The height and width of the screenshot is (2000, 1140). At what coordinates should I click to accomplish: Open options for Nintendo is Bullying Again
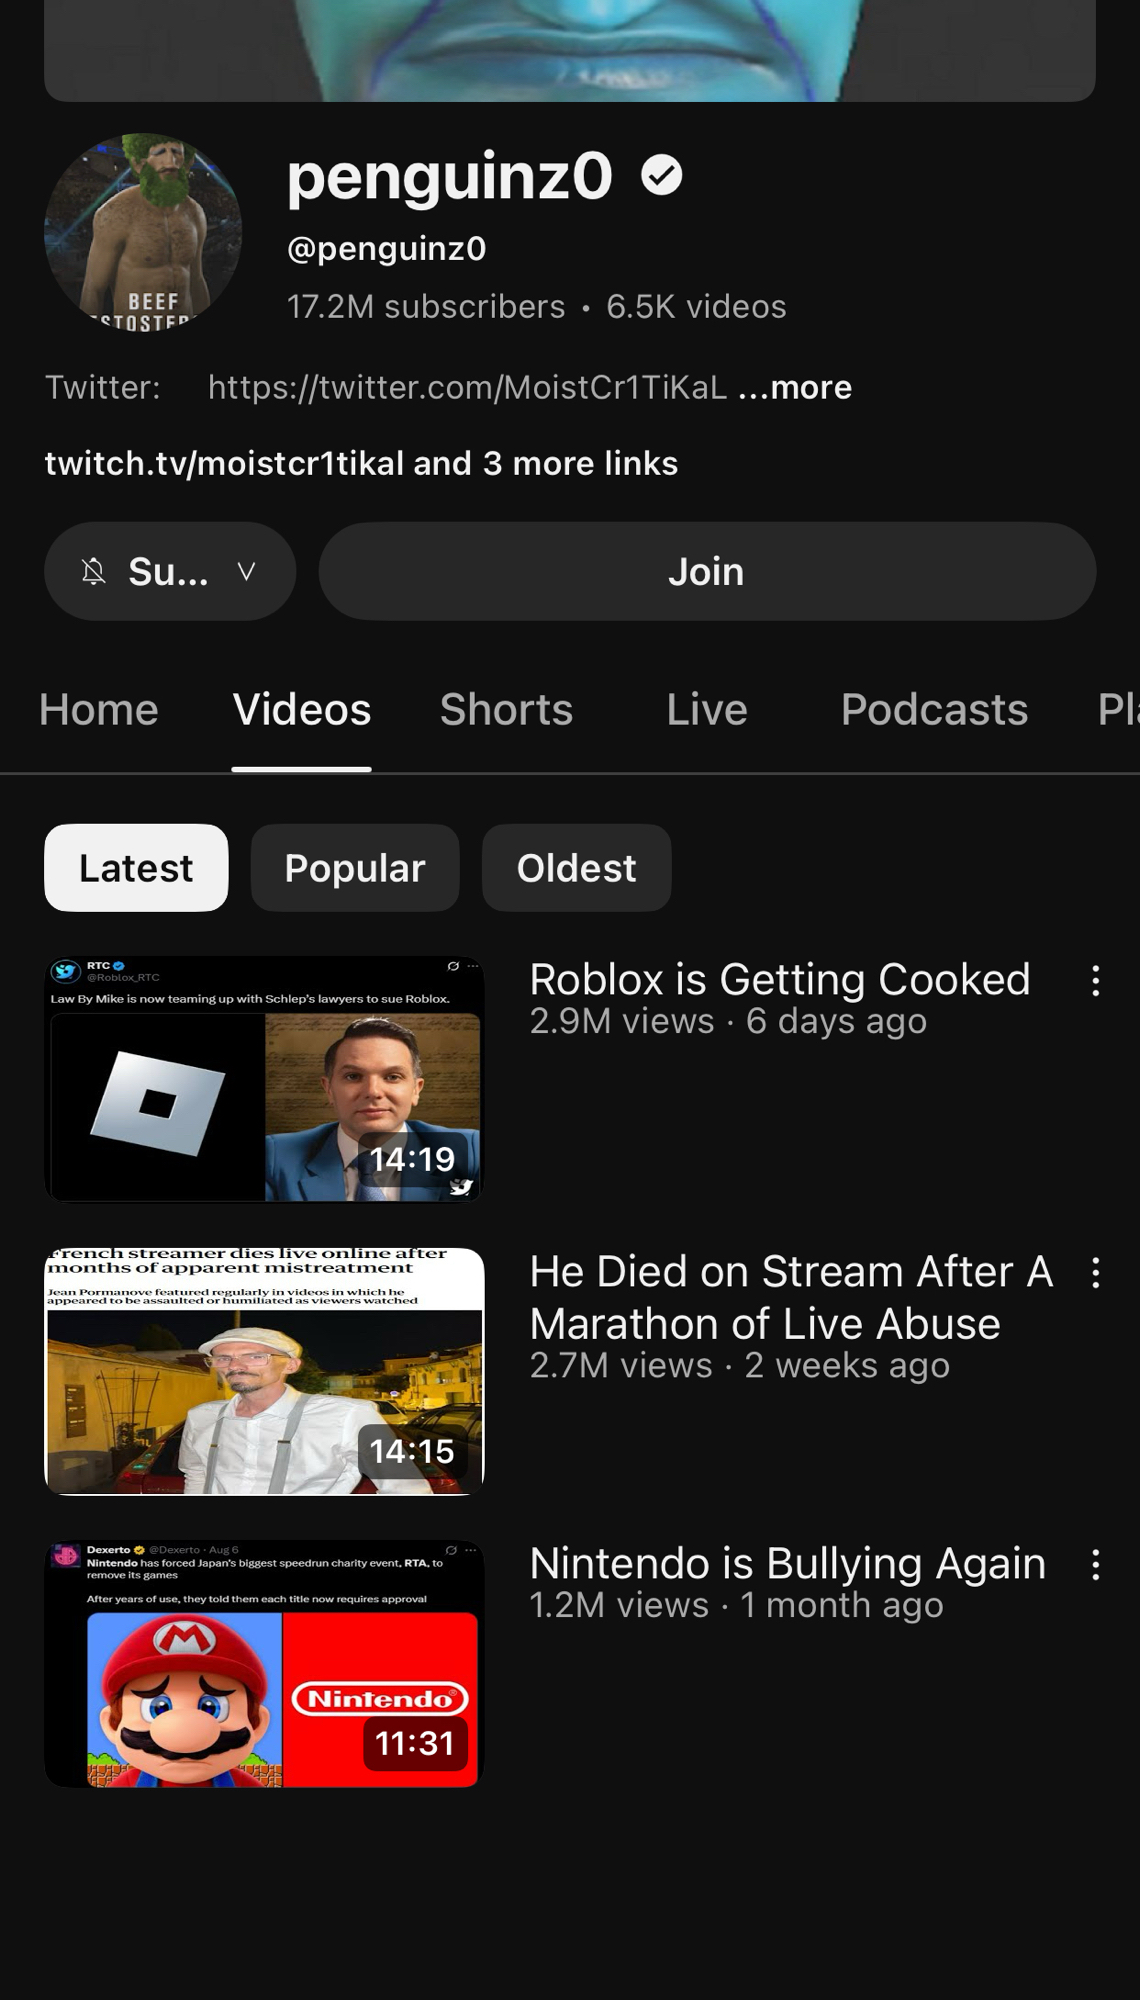[1095, 1564]
